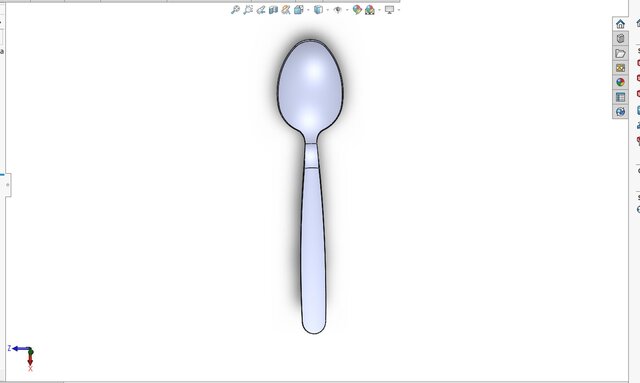
Task: Open the Design Library task pane tab
Action: 620,39
